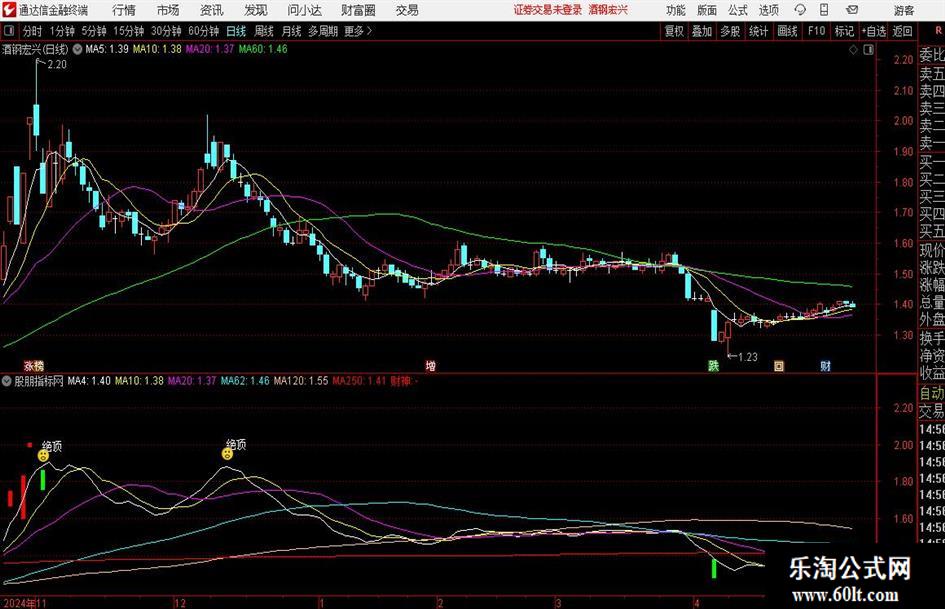Image resolution: width=945 pixels, height=609 pixels.
Task: Click the 多股 button
Action: [730, 31]
